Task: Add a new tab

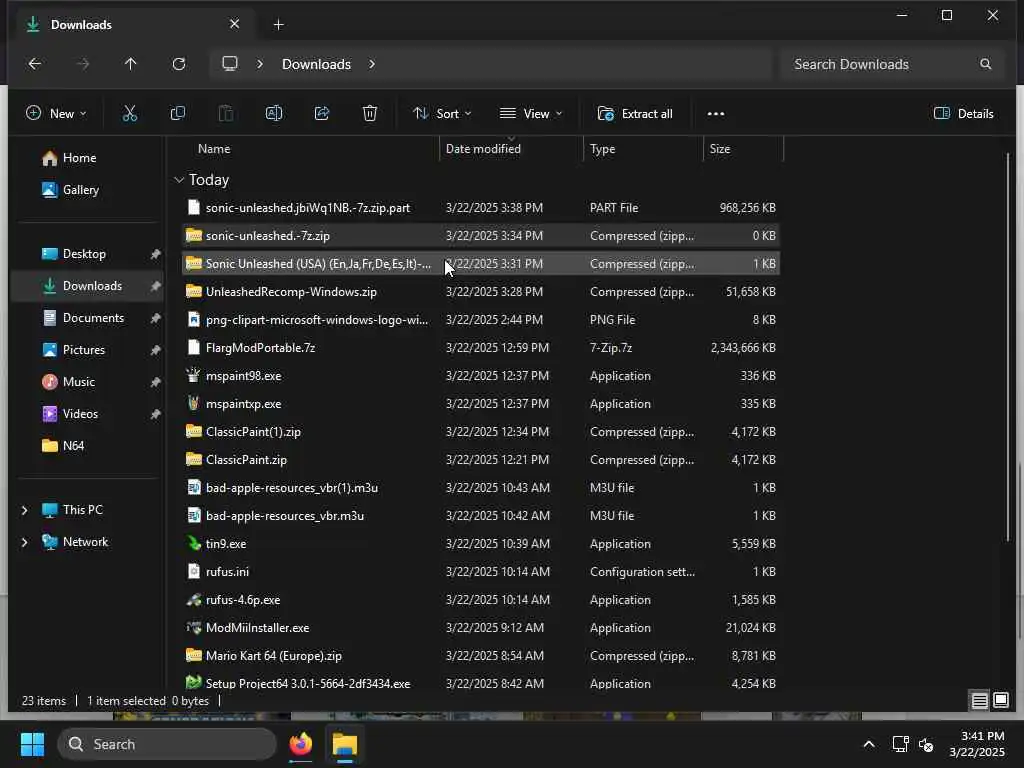Action: 278,25
